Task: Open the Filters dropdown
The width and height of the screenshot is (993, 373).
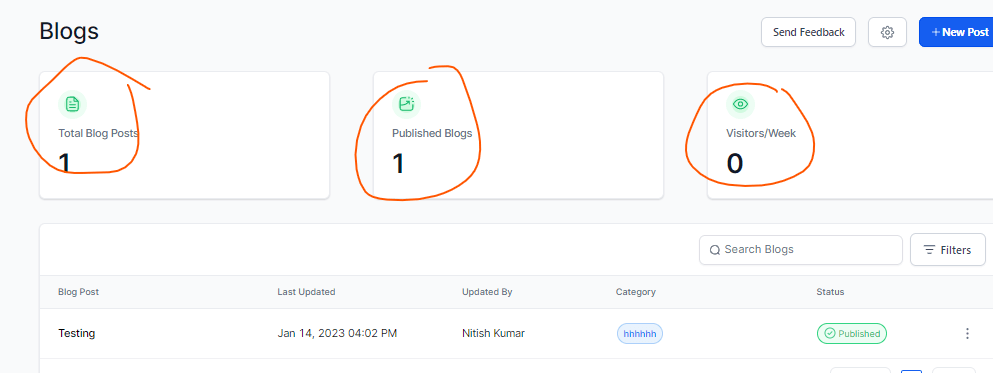Action: (947, 250)
